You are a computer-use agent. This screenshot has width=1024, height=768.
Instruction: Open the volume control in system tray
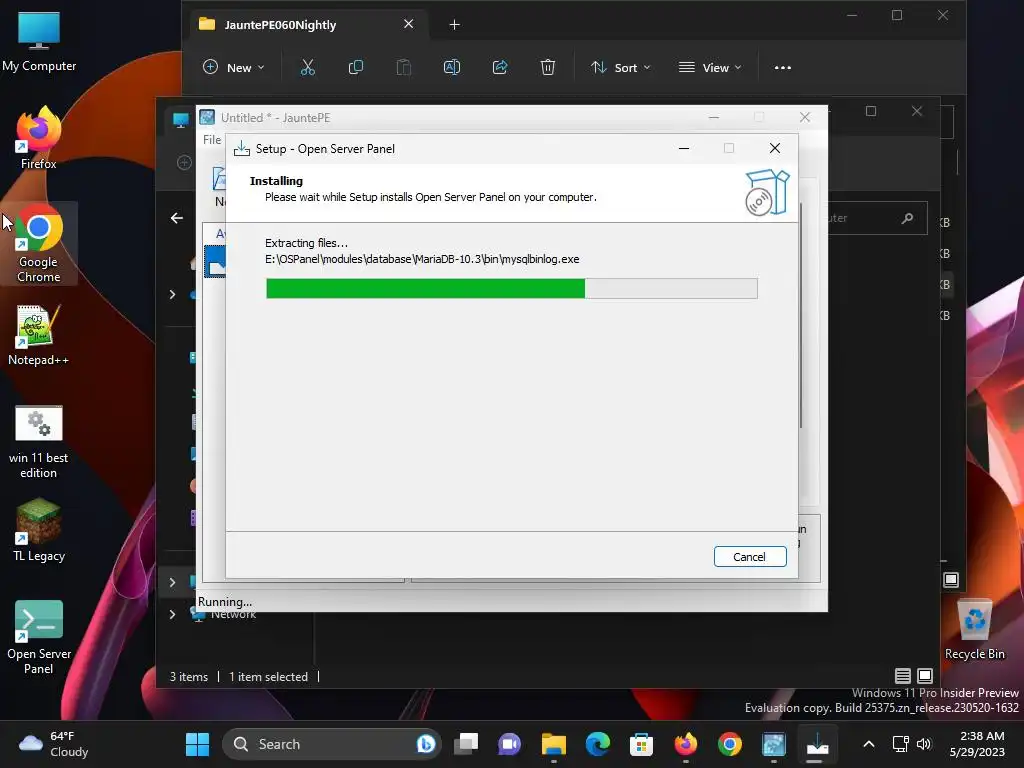923,744
